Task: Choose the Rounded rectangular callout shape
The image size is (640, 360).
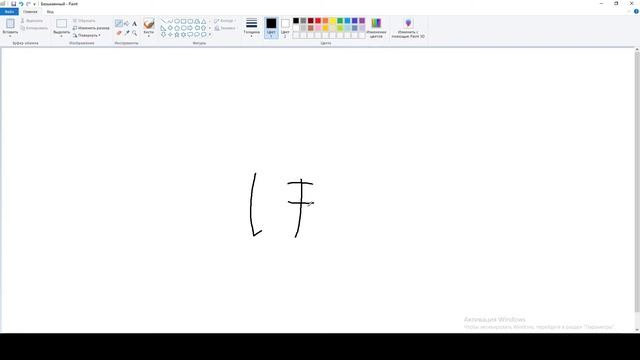Action: point(190,35)
